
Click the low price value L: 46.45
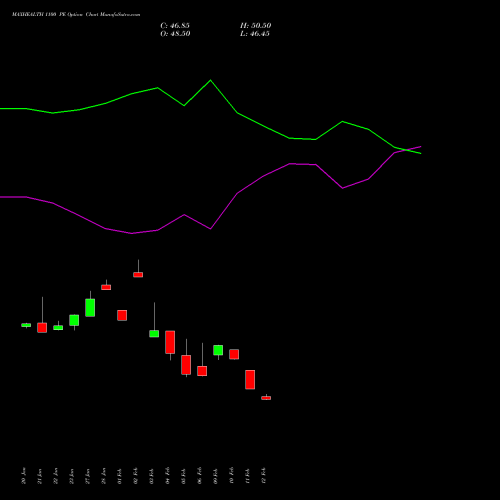pyautogui.click(x=255, y=34)
